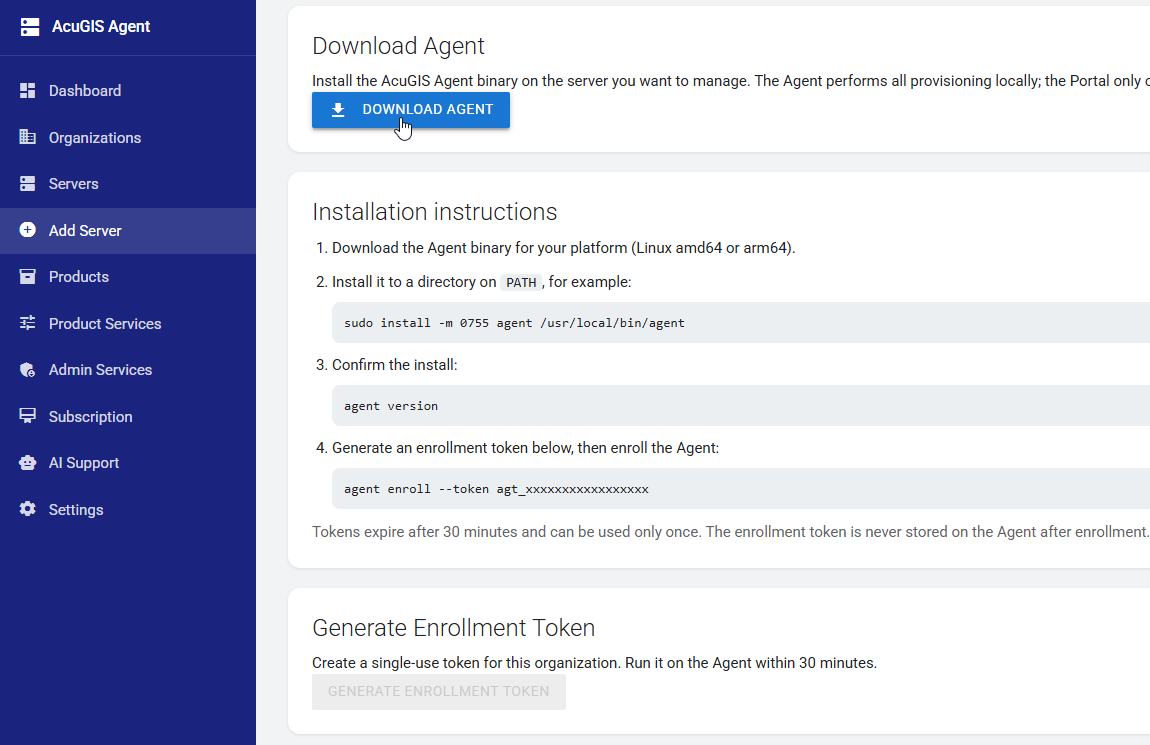Click the sudo install command code block
The height and width of the screenshot is (745, 1150).
tap(741, 323)
